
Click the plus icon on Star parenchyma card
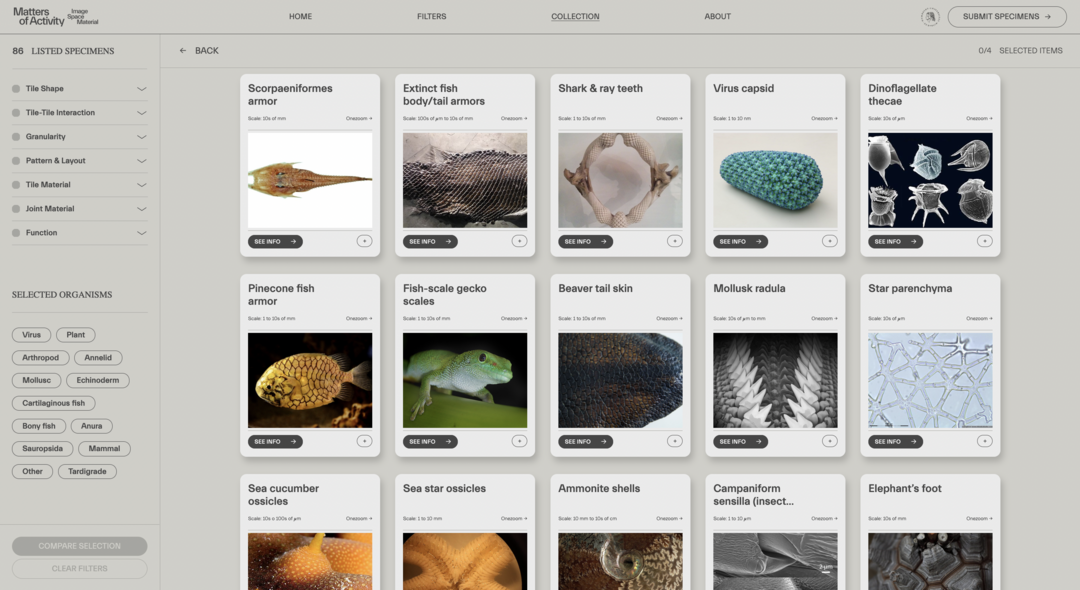(984, 441)
